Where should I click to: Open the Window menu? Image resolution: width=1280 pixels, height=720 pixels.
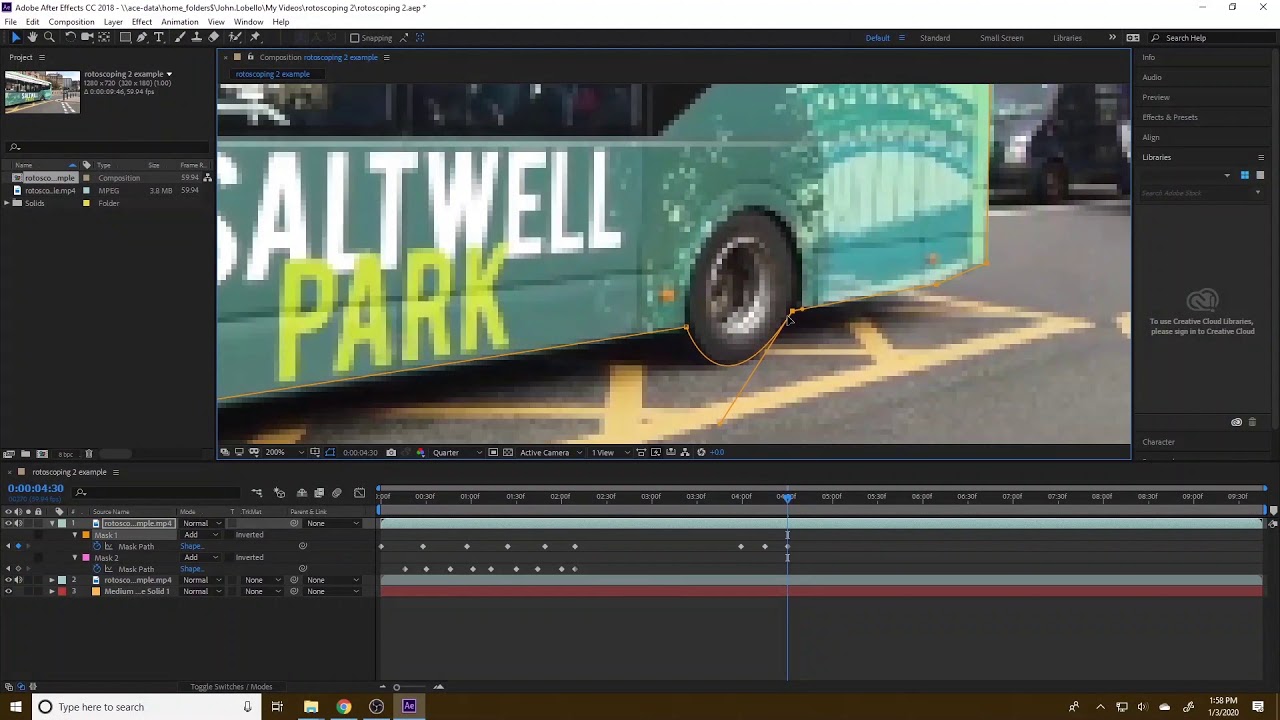click(x=248, y=21)
